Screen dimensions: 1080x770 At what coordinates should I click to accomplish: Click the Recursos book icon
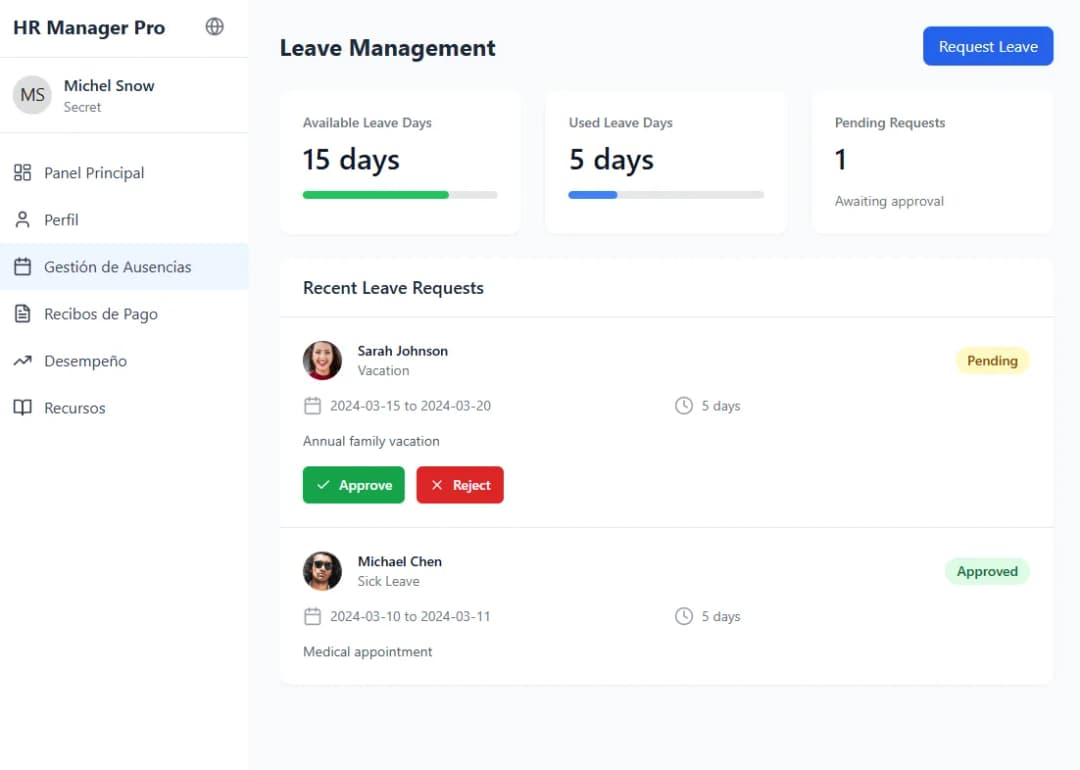[x=22, y=408]
